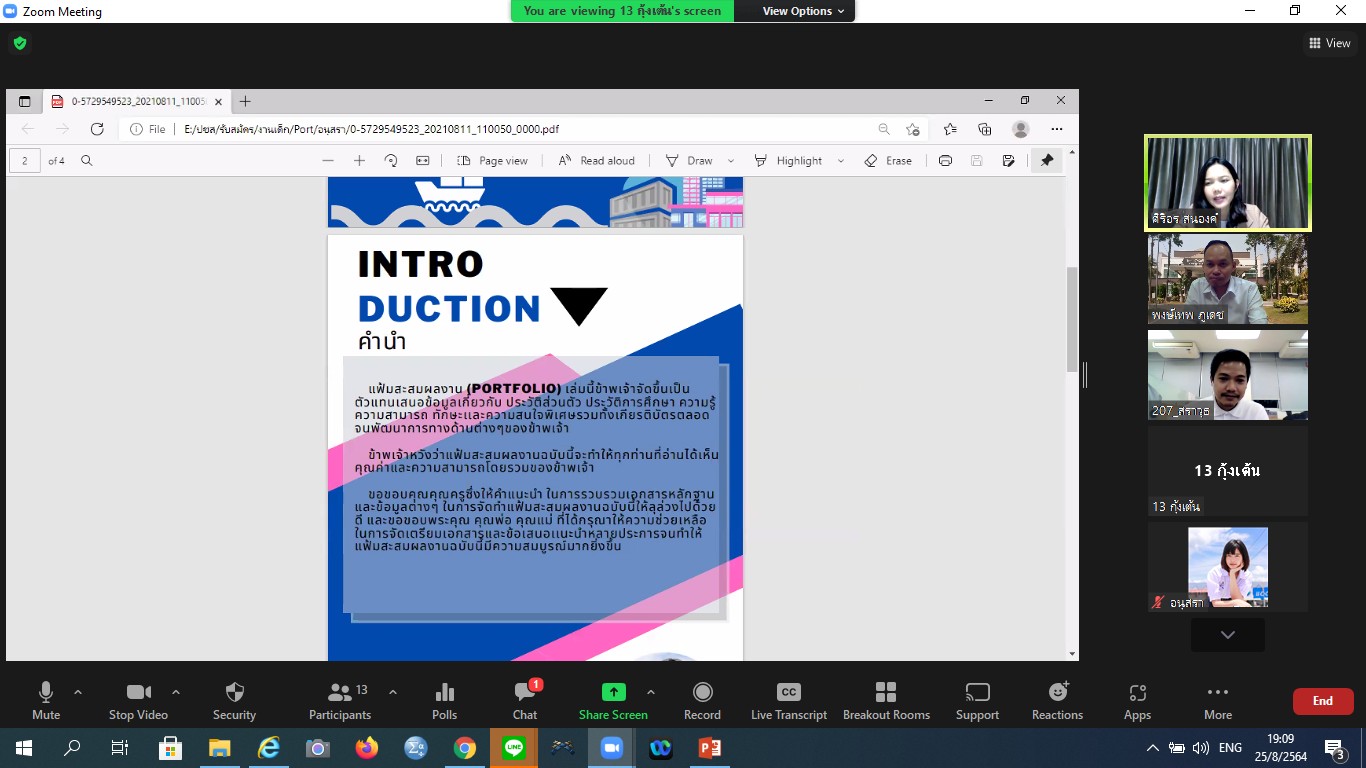Open the Breakout Rooms panel

pyautogui.click(x=886, y=700)
